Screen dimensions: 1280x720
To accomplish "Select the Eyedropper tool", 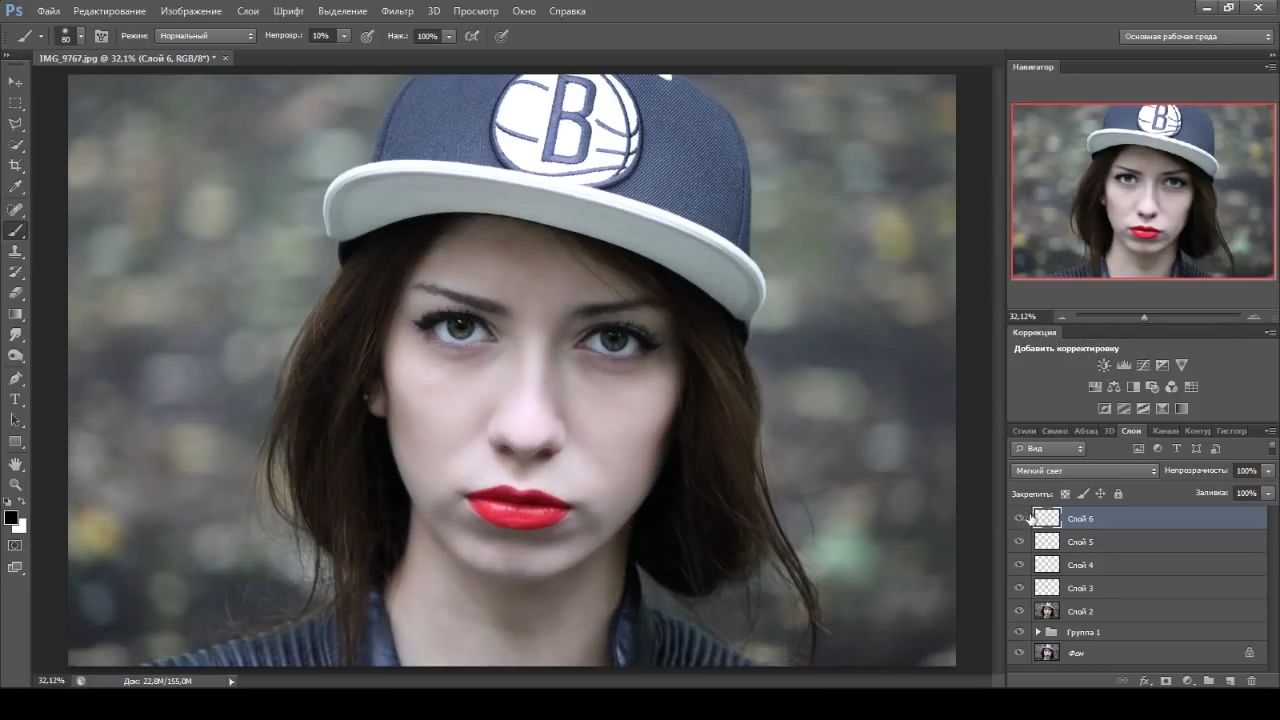I will [x=16, y=187].
